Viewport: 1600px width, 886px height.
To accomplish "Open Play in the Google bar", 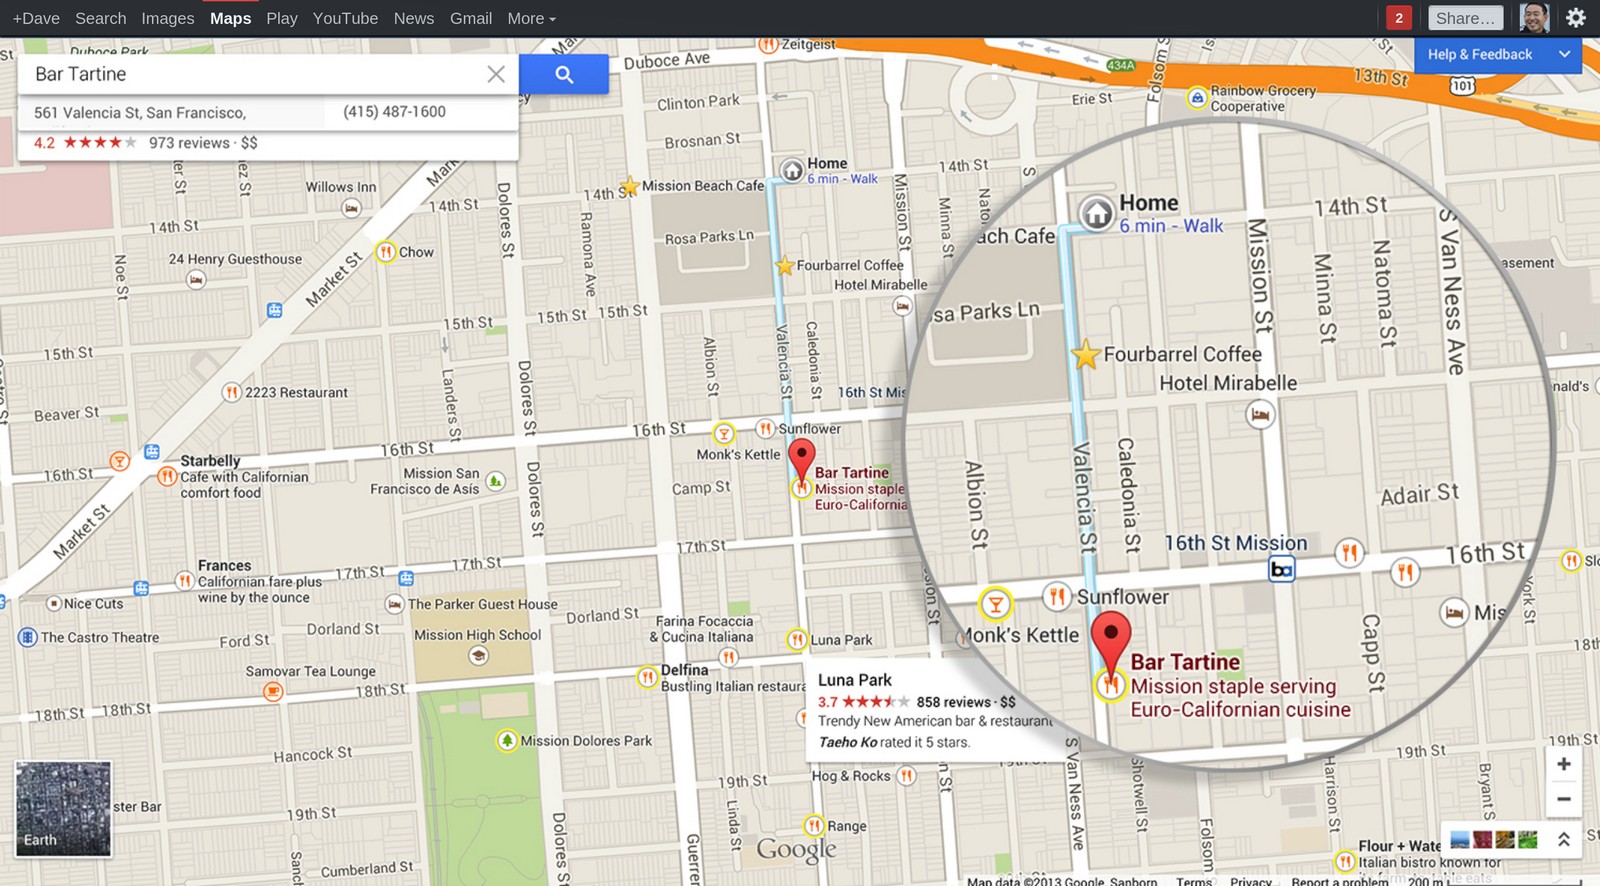I will [x=282, y=18].
